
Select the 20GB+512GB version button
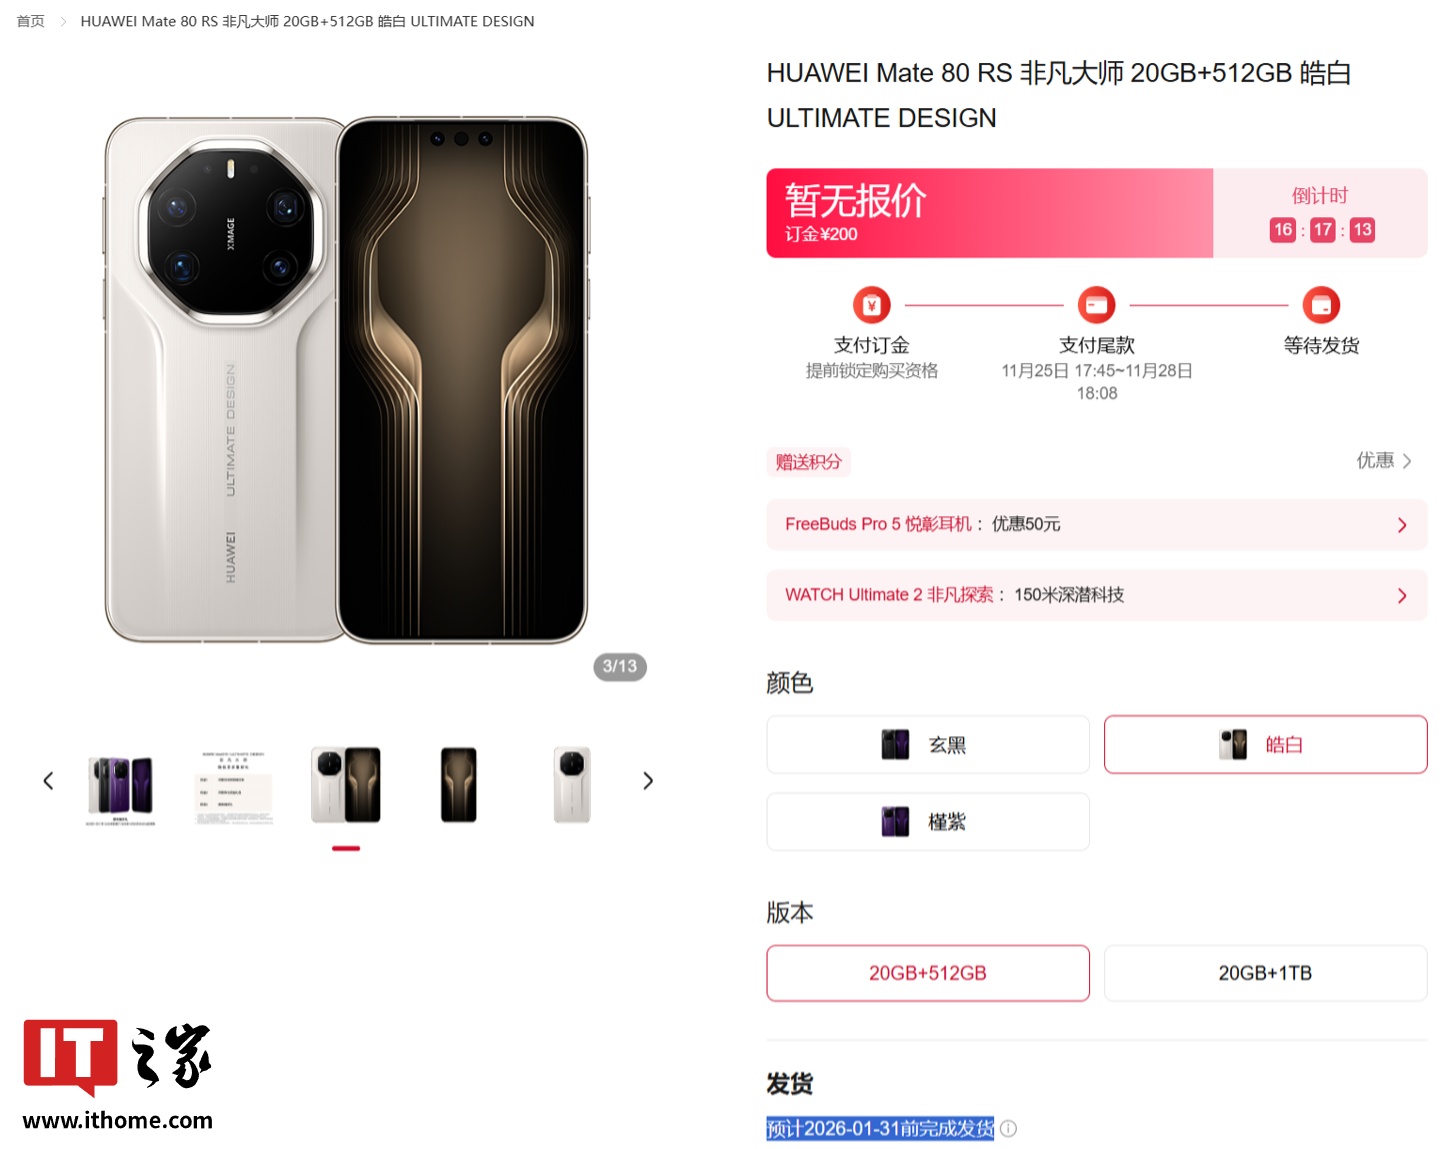pyautogui.click(x=928, y=973)
